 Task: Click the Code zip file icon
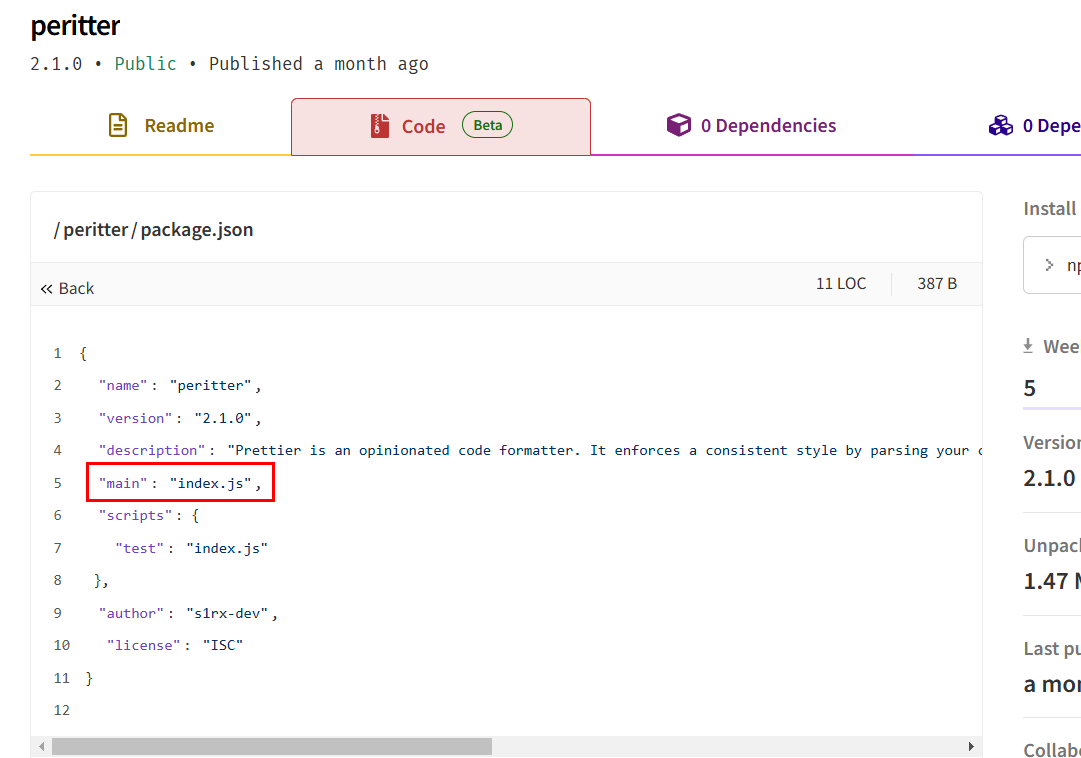pyautogui.click(x=380, y=126)
